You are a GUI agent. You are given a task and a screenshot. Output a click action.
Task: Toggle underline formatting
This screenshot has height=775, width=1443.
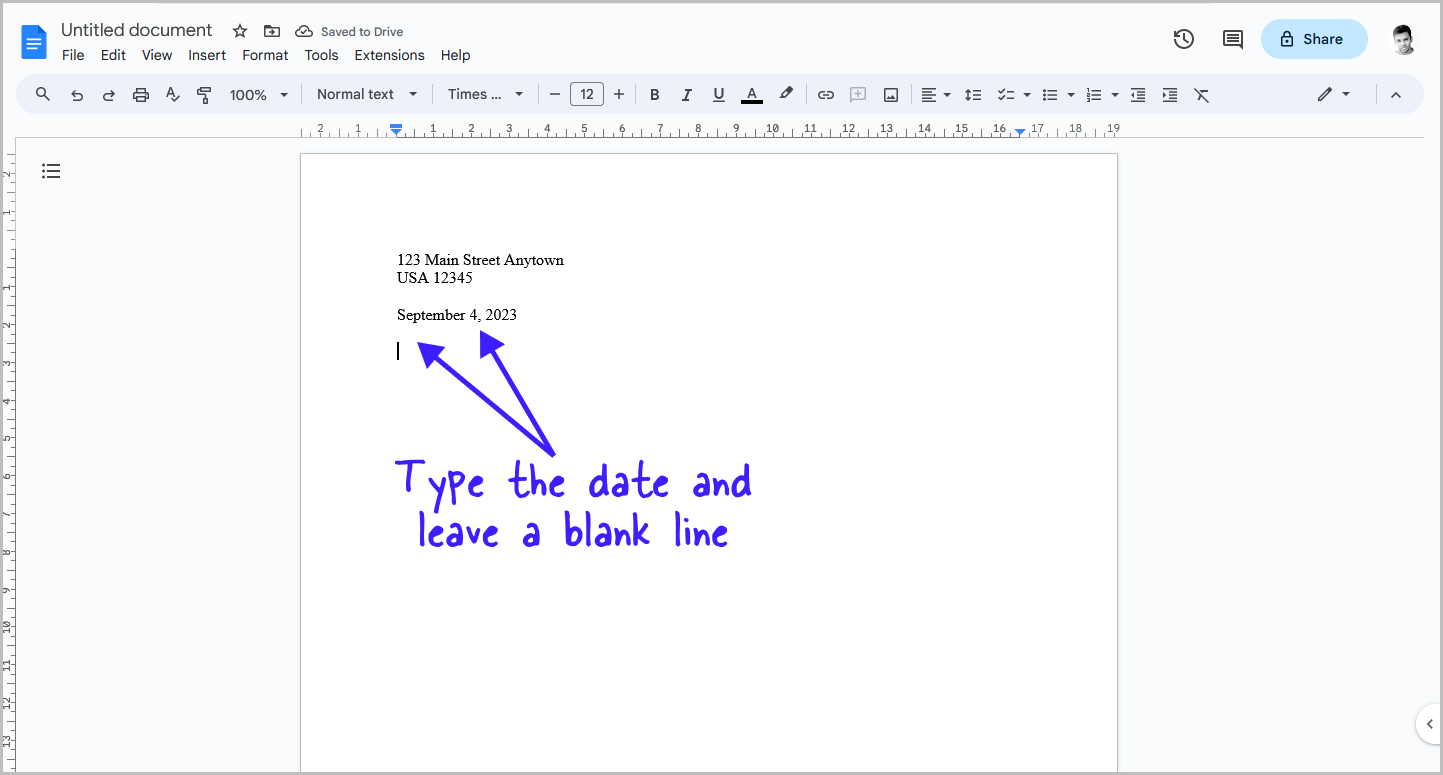click(x=718, y=94)
